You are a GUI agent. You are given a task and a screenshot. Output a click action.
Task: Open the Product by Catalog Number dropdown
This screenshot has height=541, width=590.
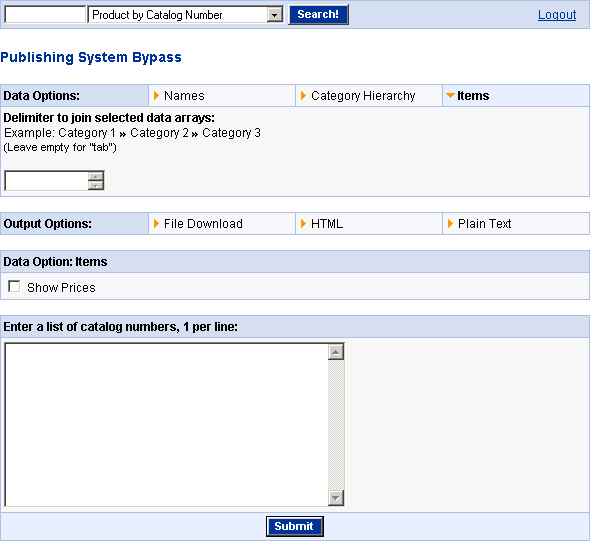275,15
